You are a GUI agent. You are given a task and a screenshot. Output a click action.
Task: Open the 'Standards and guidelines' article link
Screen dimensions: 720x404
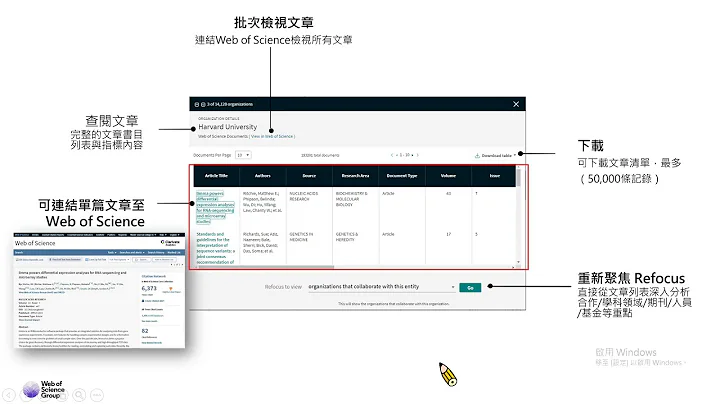tap(215, 248)
